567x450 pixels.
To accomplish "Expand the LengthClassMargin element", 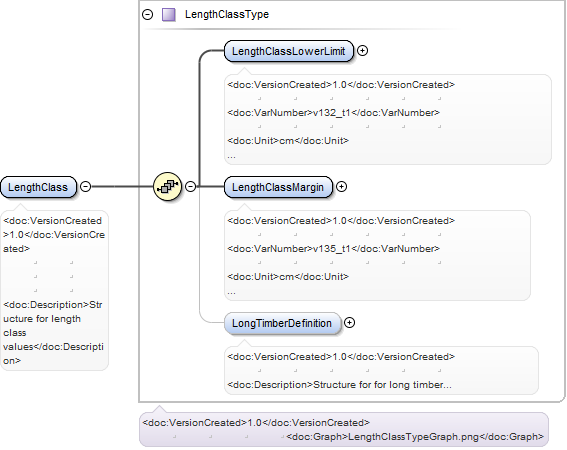I will coord(341,187).
